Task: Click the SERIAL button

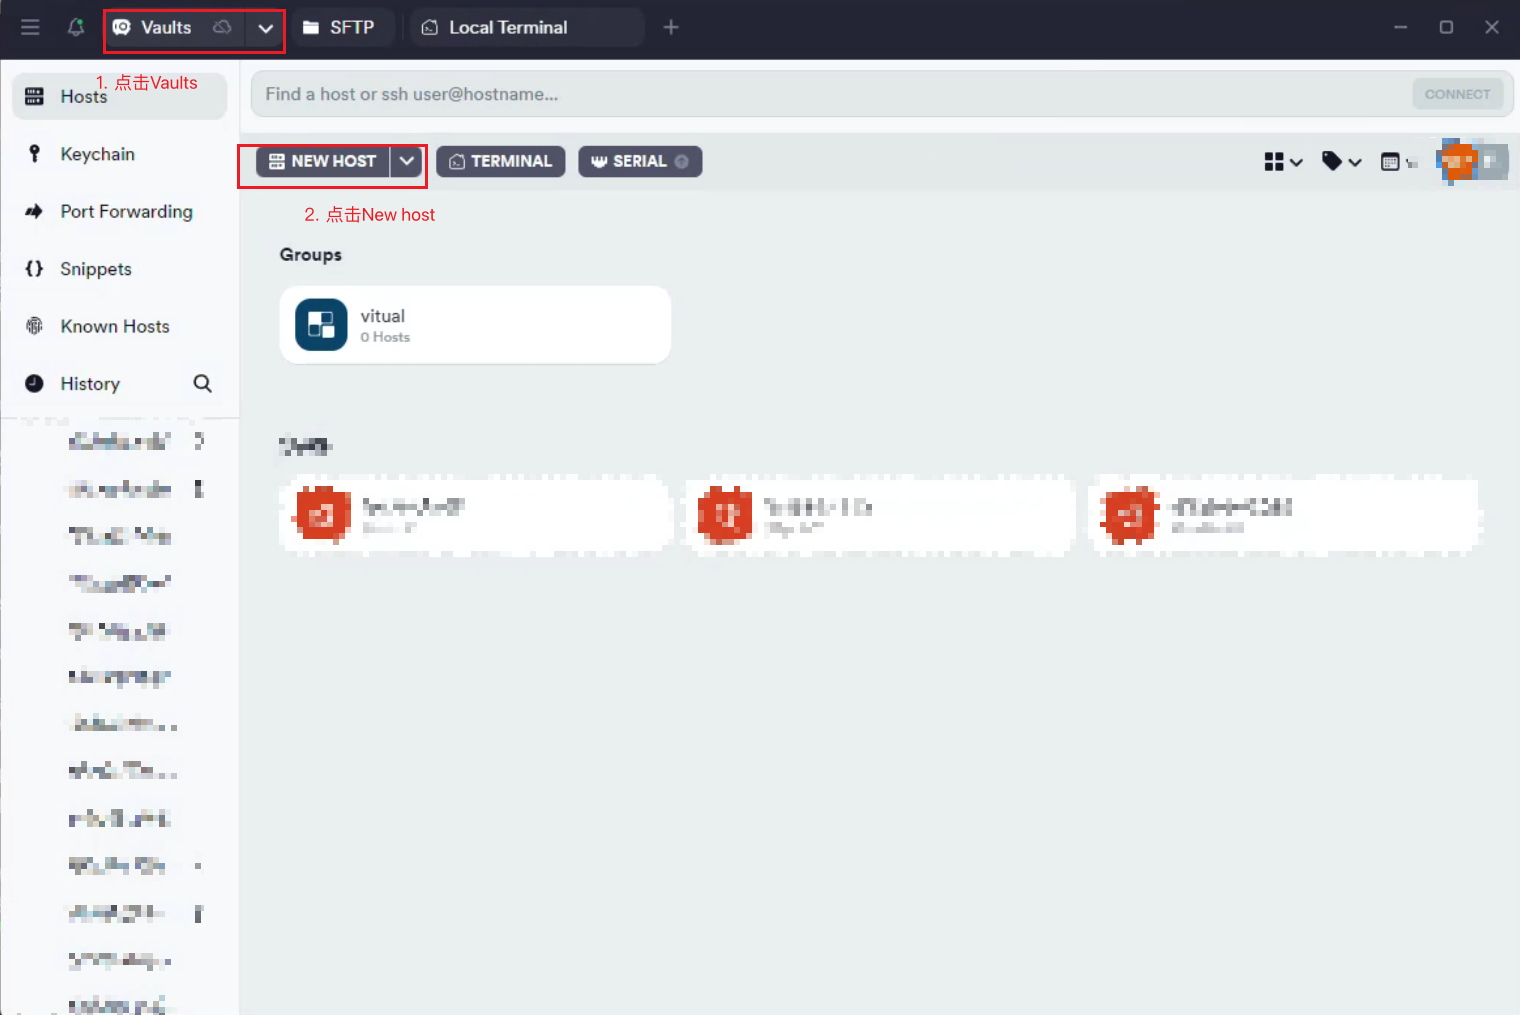Action: click(x=639, y=161)
